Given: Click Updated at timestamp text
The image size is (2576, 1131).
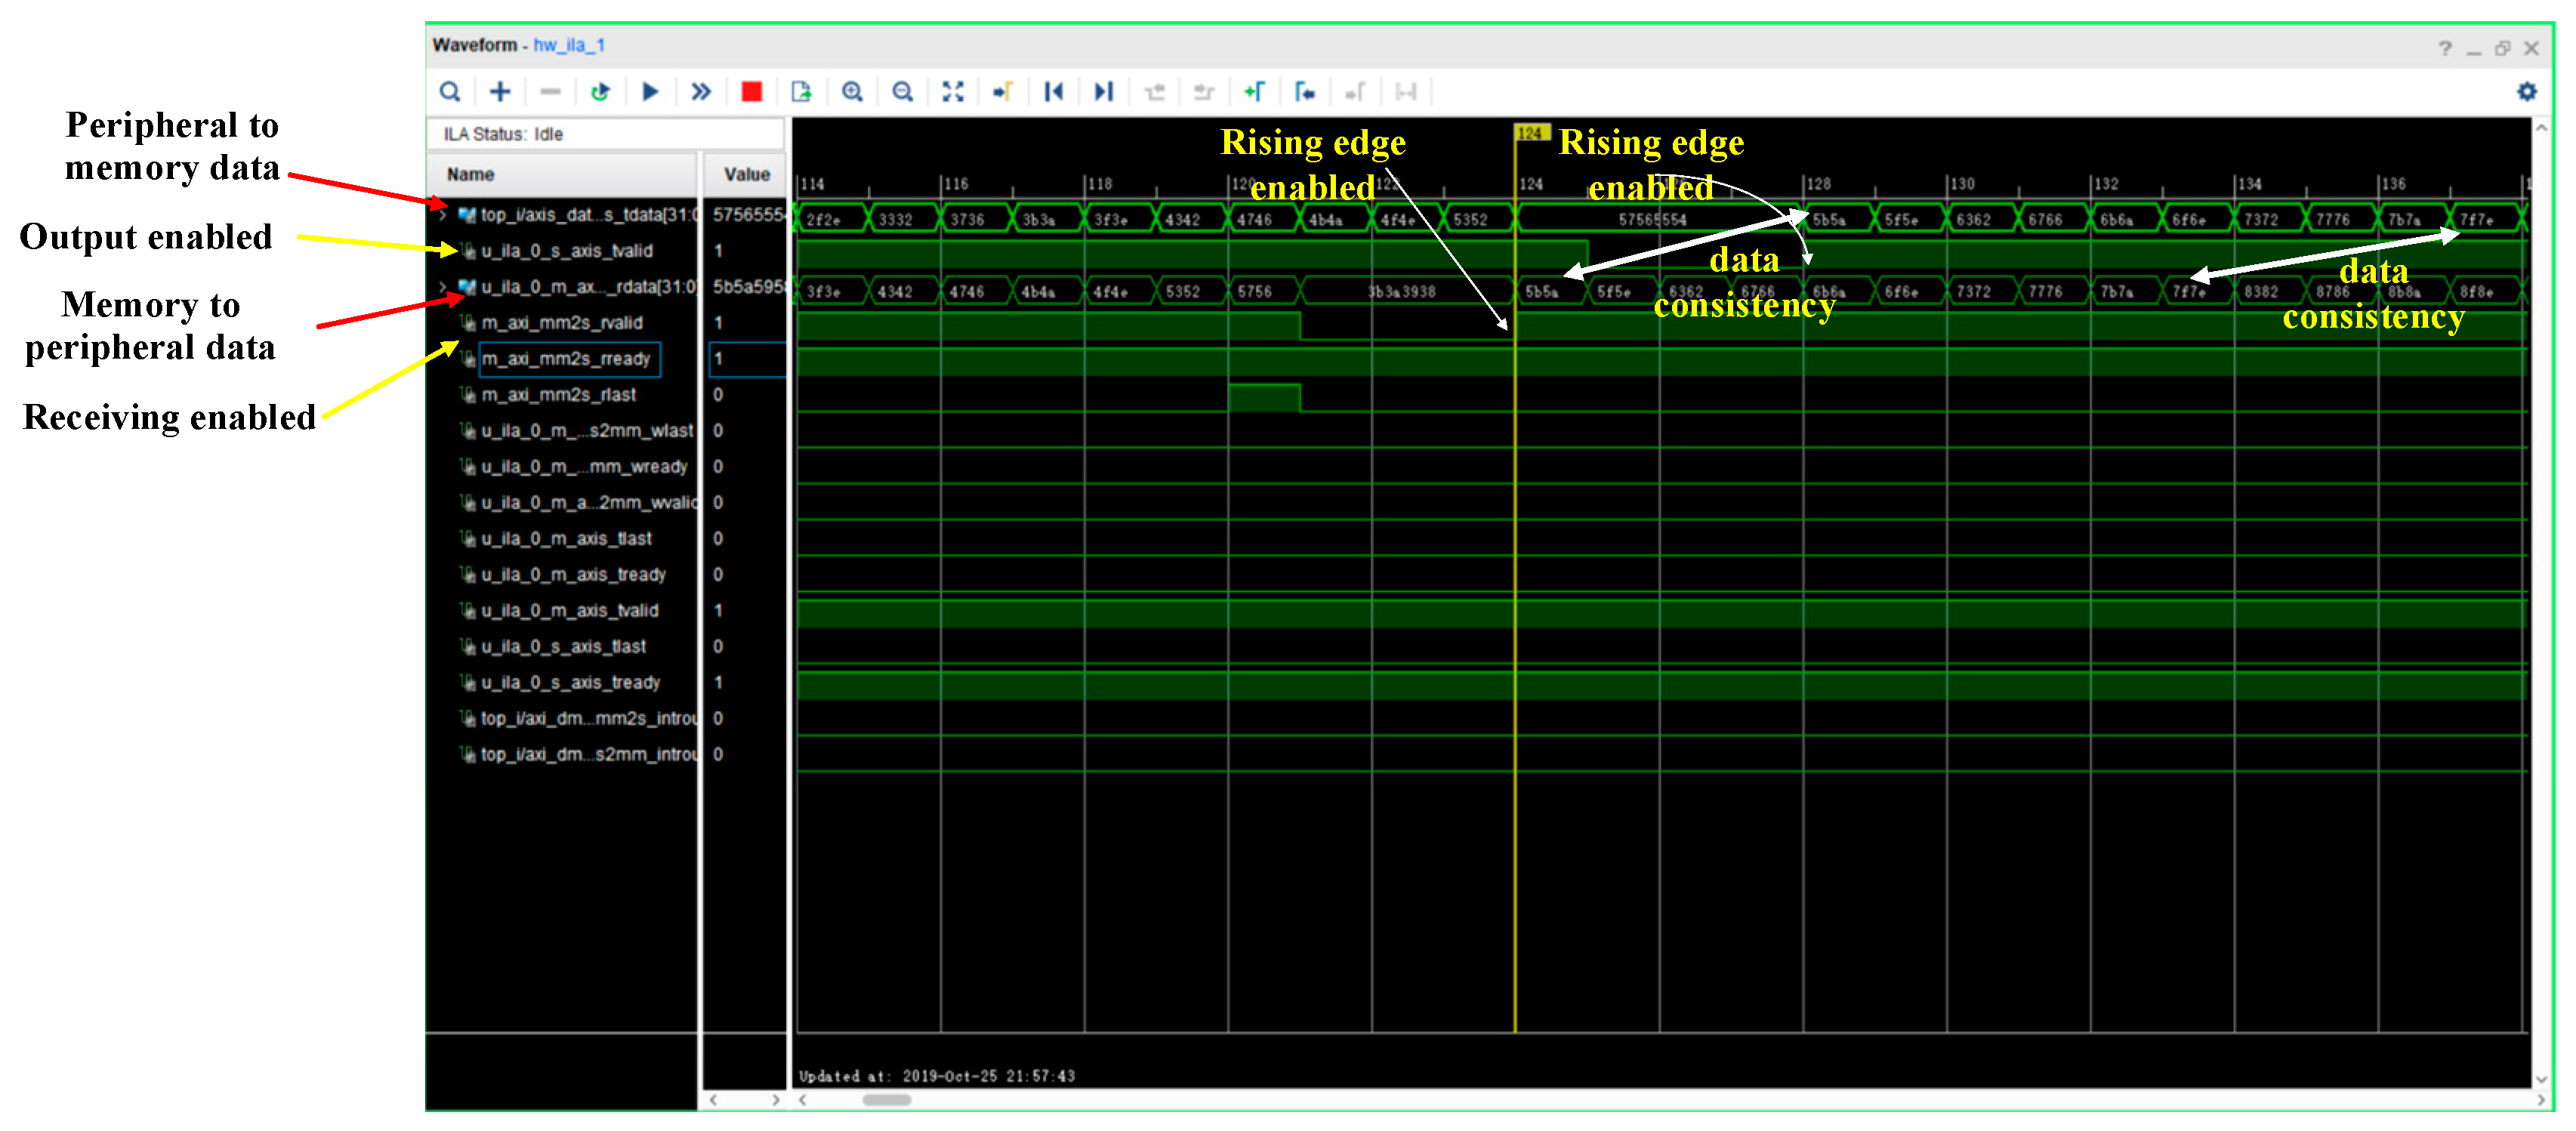Looking at the screenshot, I should tap(937, 1076).
